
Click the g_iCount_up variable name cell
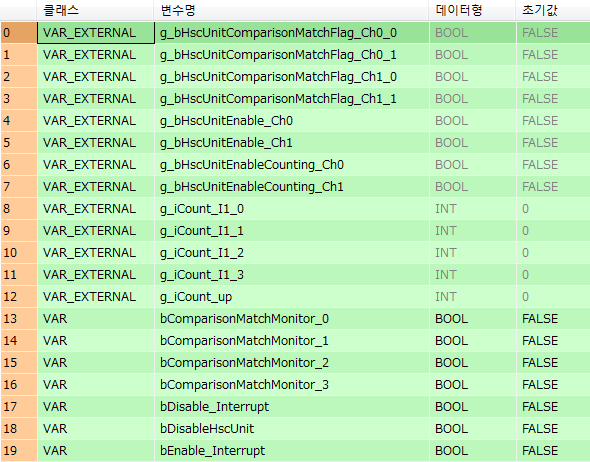coord(292,296)
